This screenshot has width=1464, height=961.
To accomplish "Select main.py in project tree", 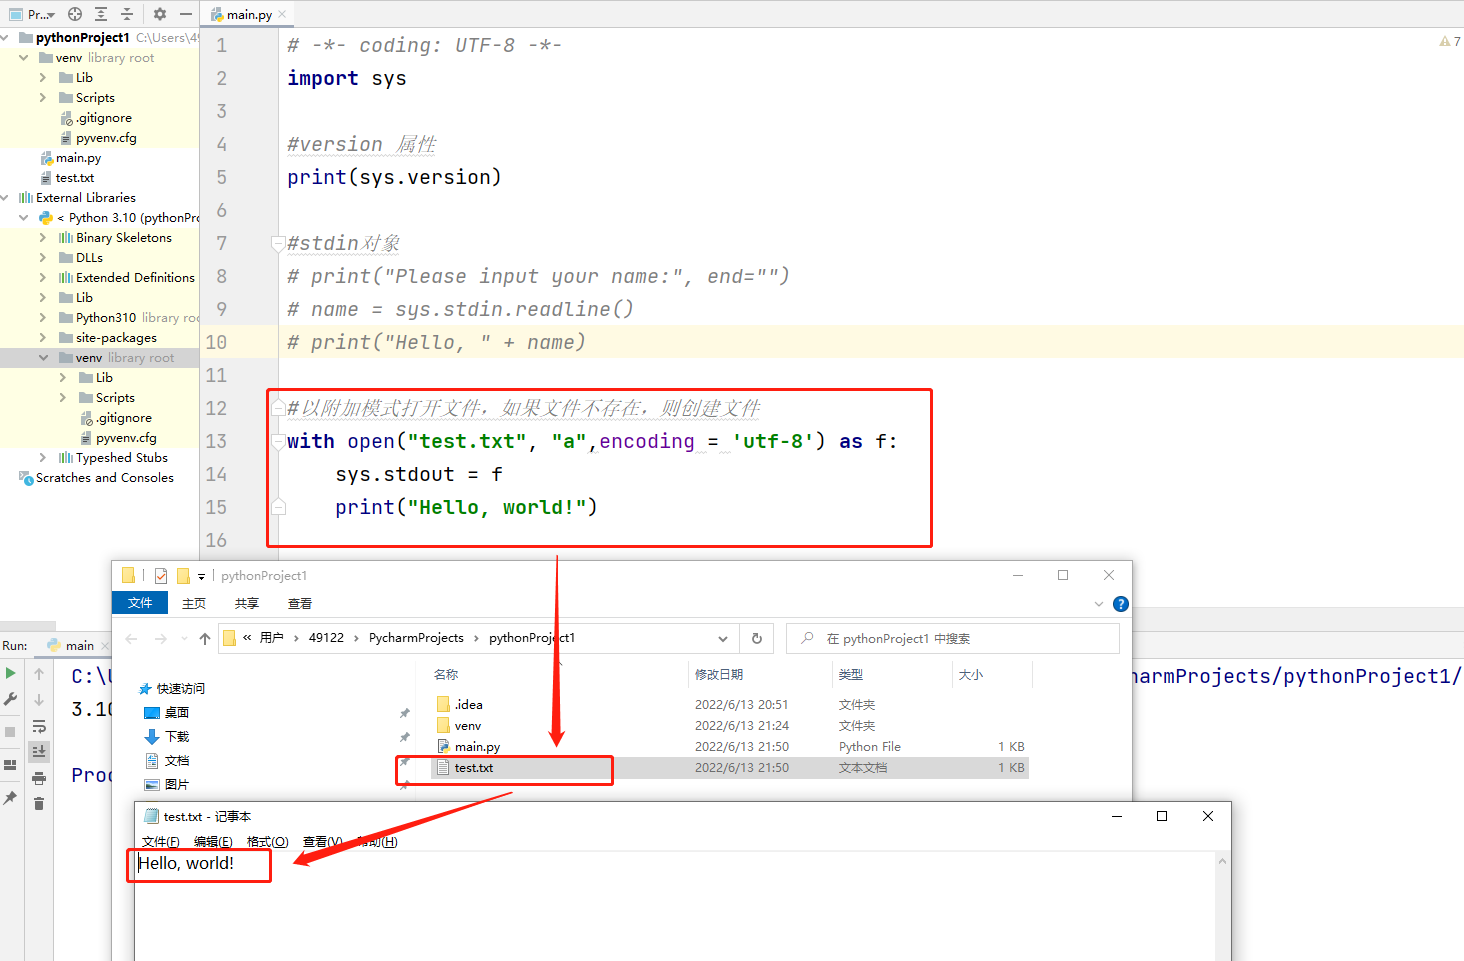I will pos(78,158).
